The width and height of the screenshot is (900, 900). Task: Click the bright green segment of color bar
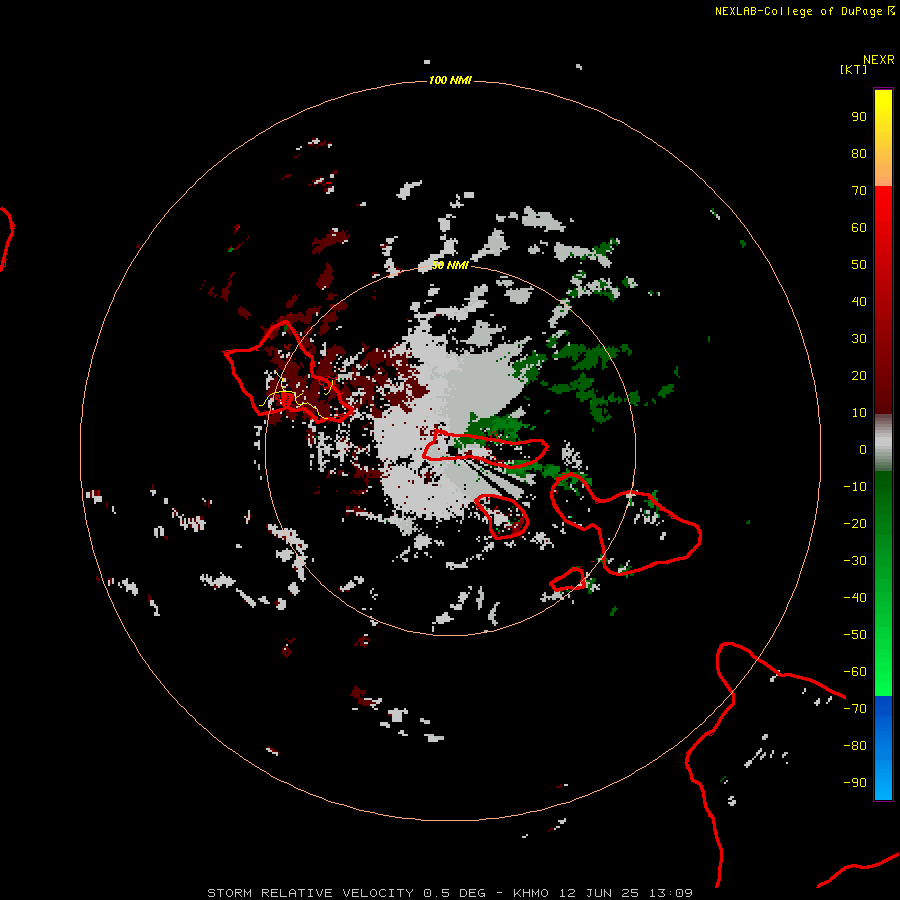tap(883, 584)
